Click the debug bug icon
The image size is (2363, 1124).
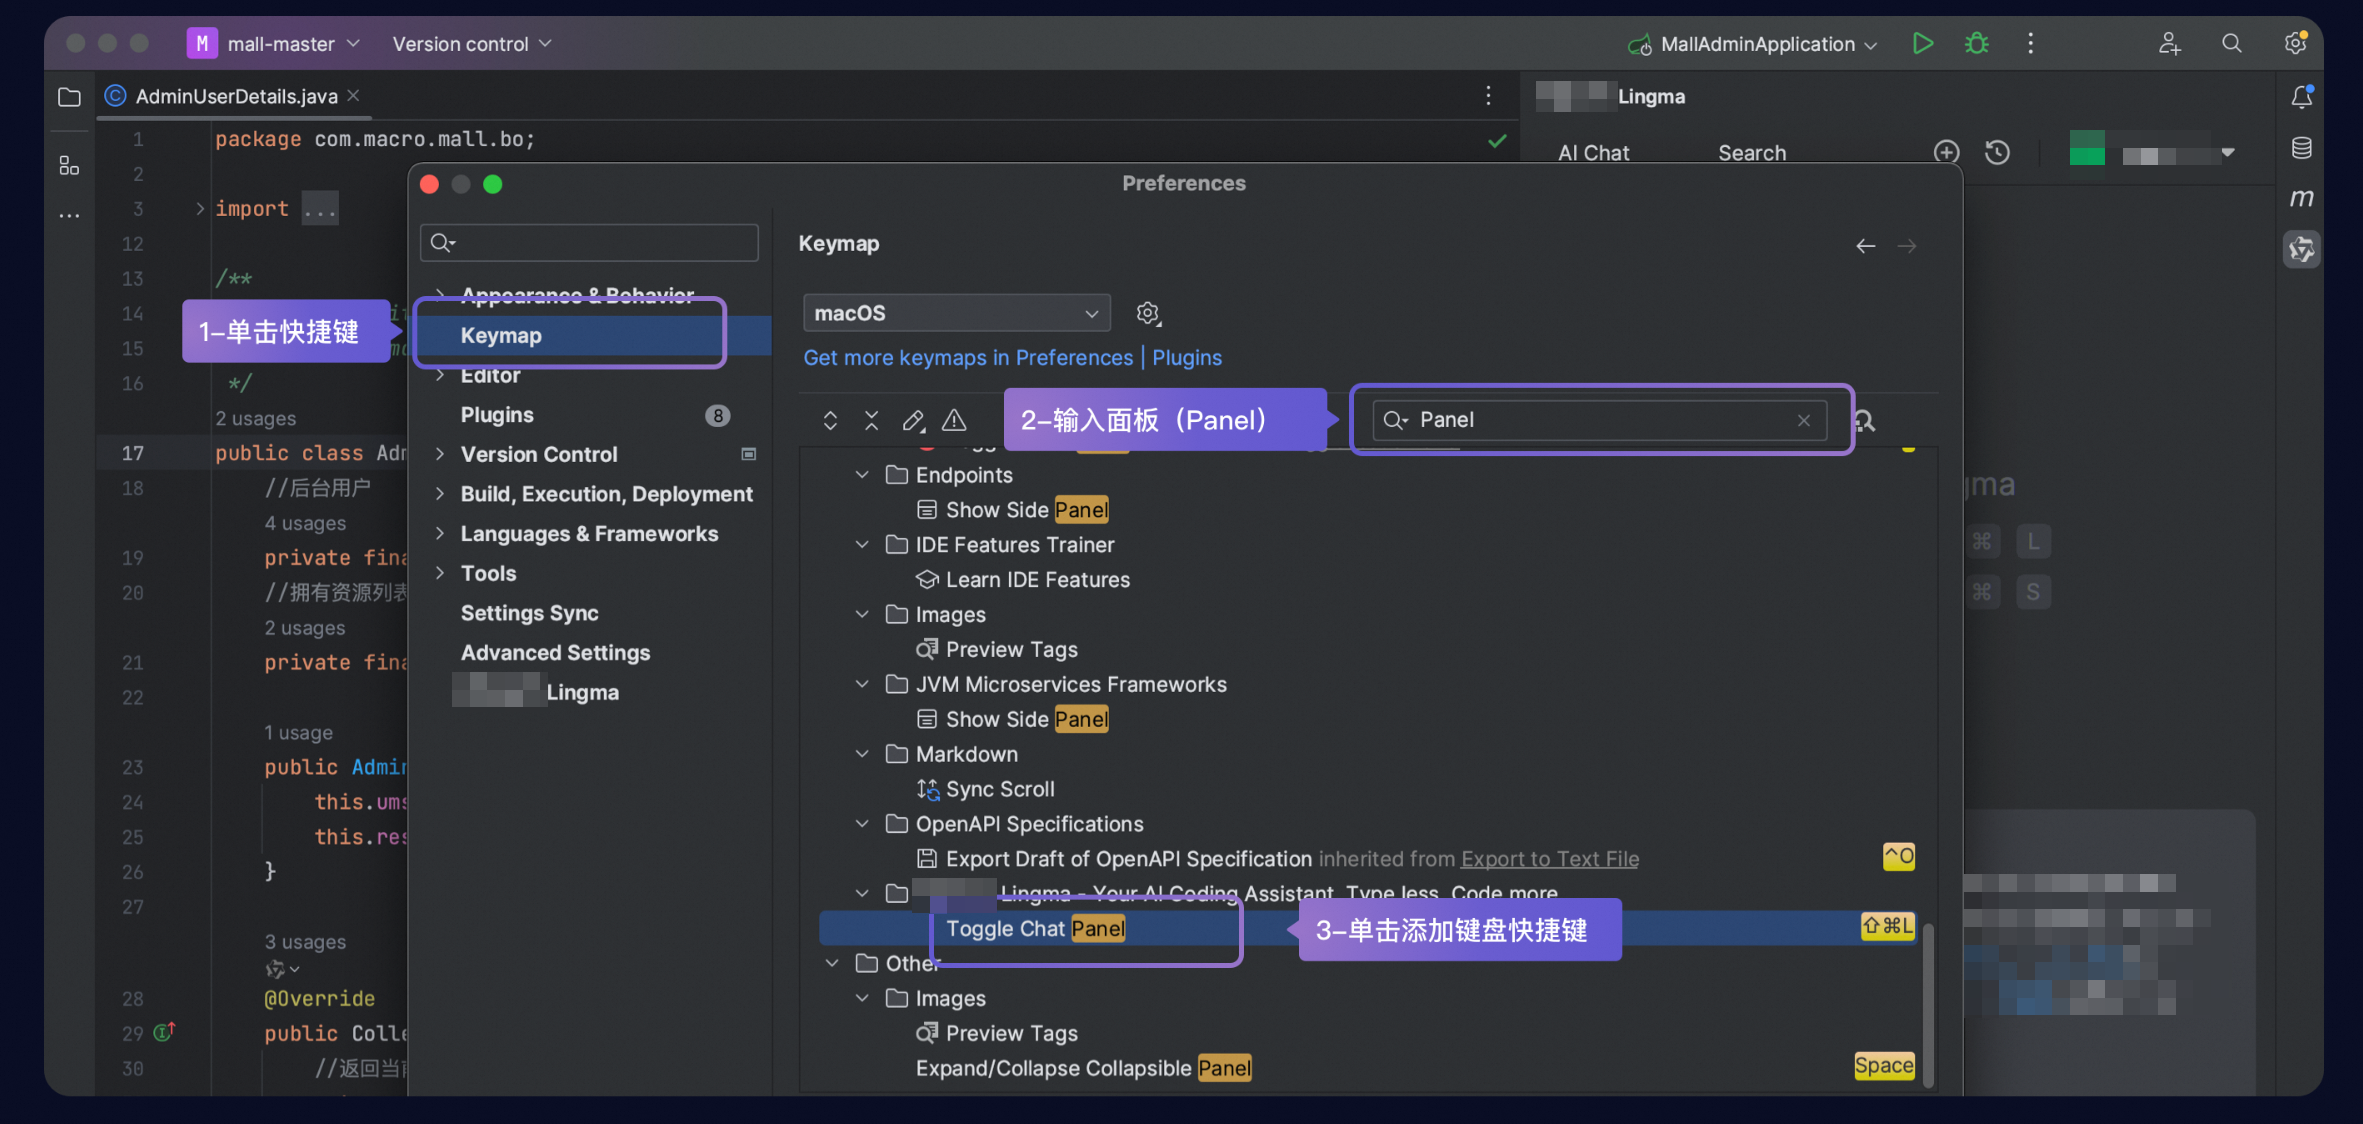pyautogui.click(x=1976, y=44)
